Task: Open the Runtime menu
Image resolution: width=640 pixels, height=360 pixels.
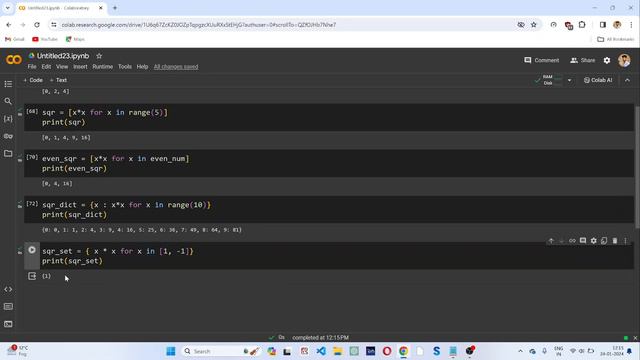Action: 102,67
